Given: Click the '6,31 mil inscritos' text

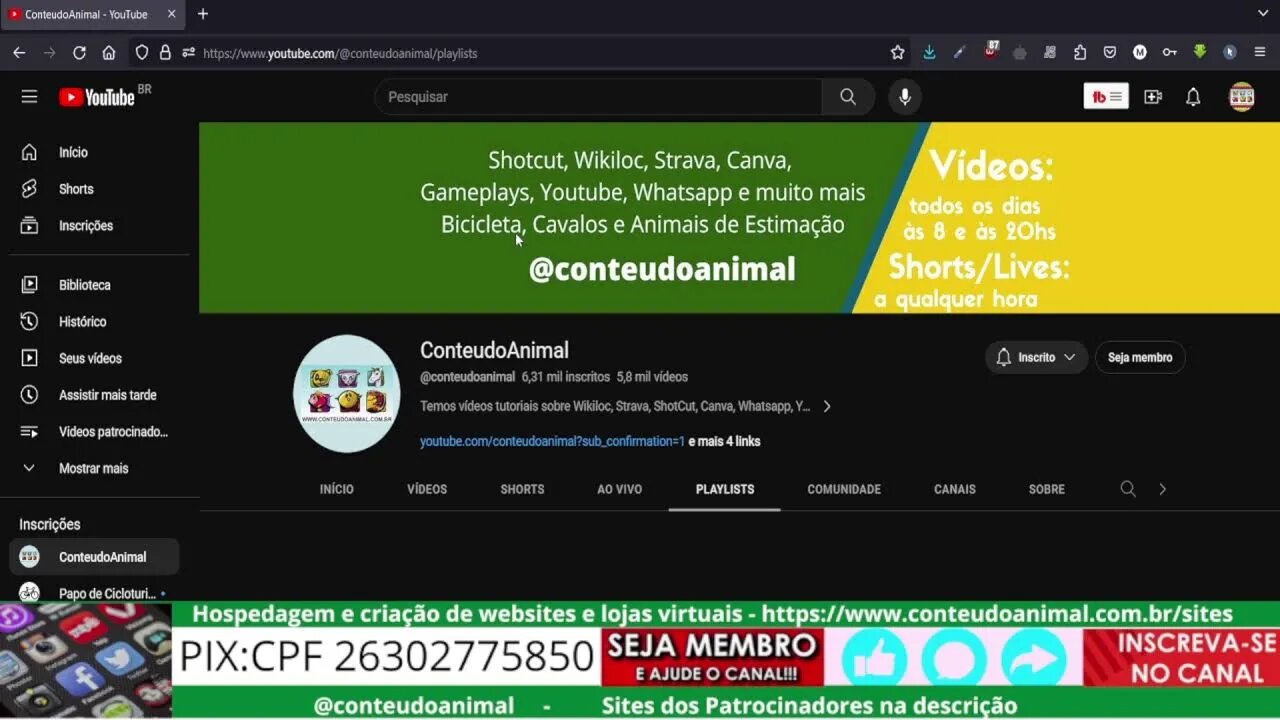Looking at the screenshot, I should (565, 377).
